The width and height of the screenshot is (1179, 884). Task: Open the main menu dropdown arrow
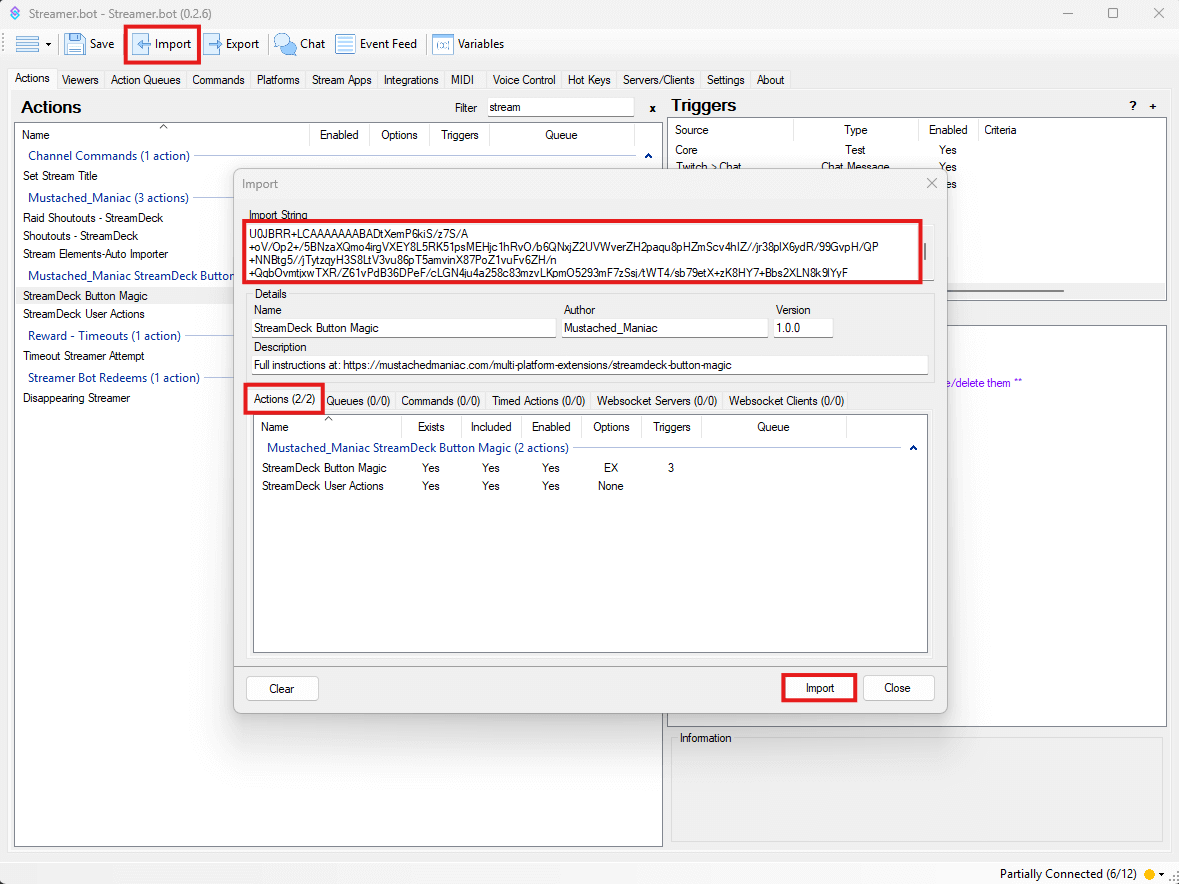click(48, 45)
